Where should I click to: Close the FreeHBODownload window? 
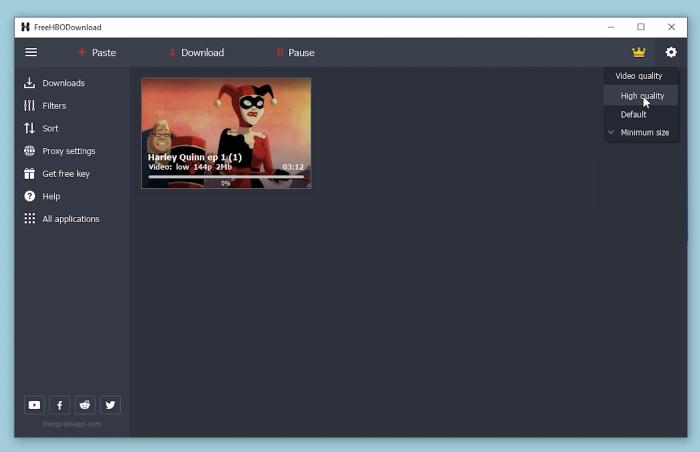671,27
